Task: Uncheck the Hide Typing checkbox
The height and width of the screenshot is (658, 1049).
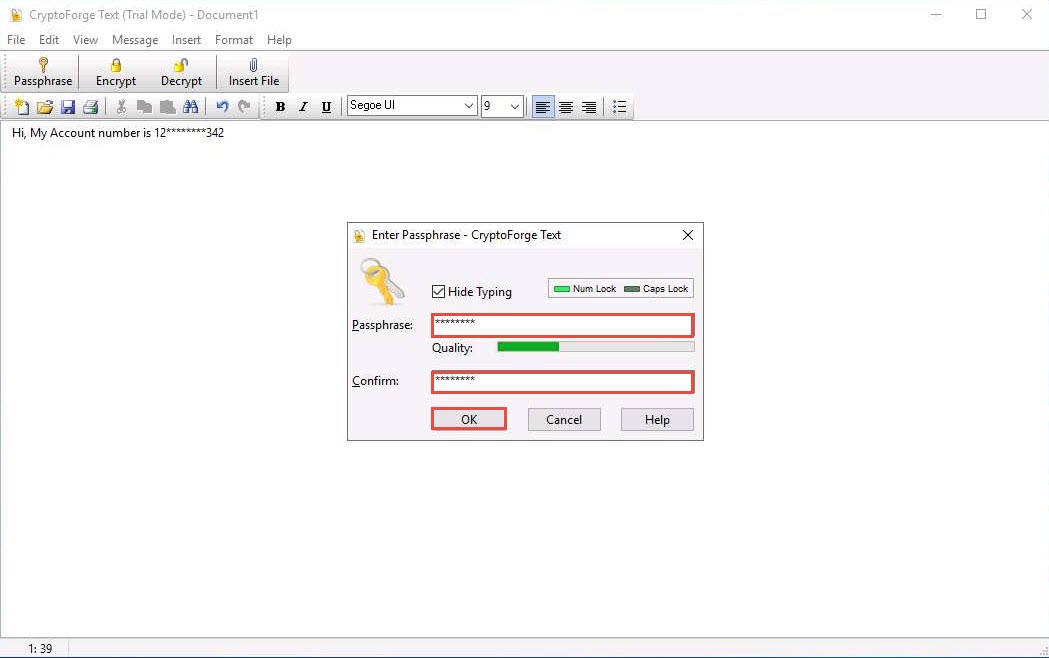Action: (438, 292)
